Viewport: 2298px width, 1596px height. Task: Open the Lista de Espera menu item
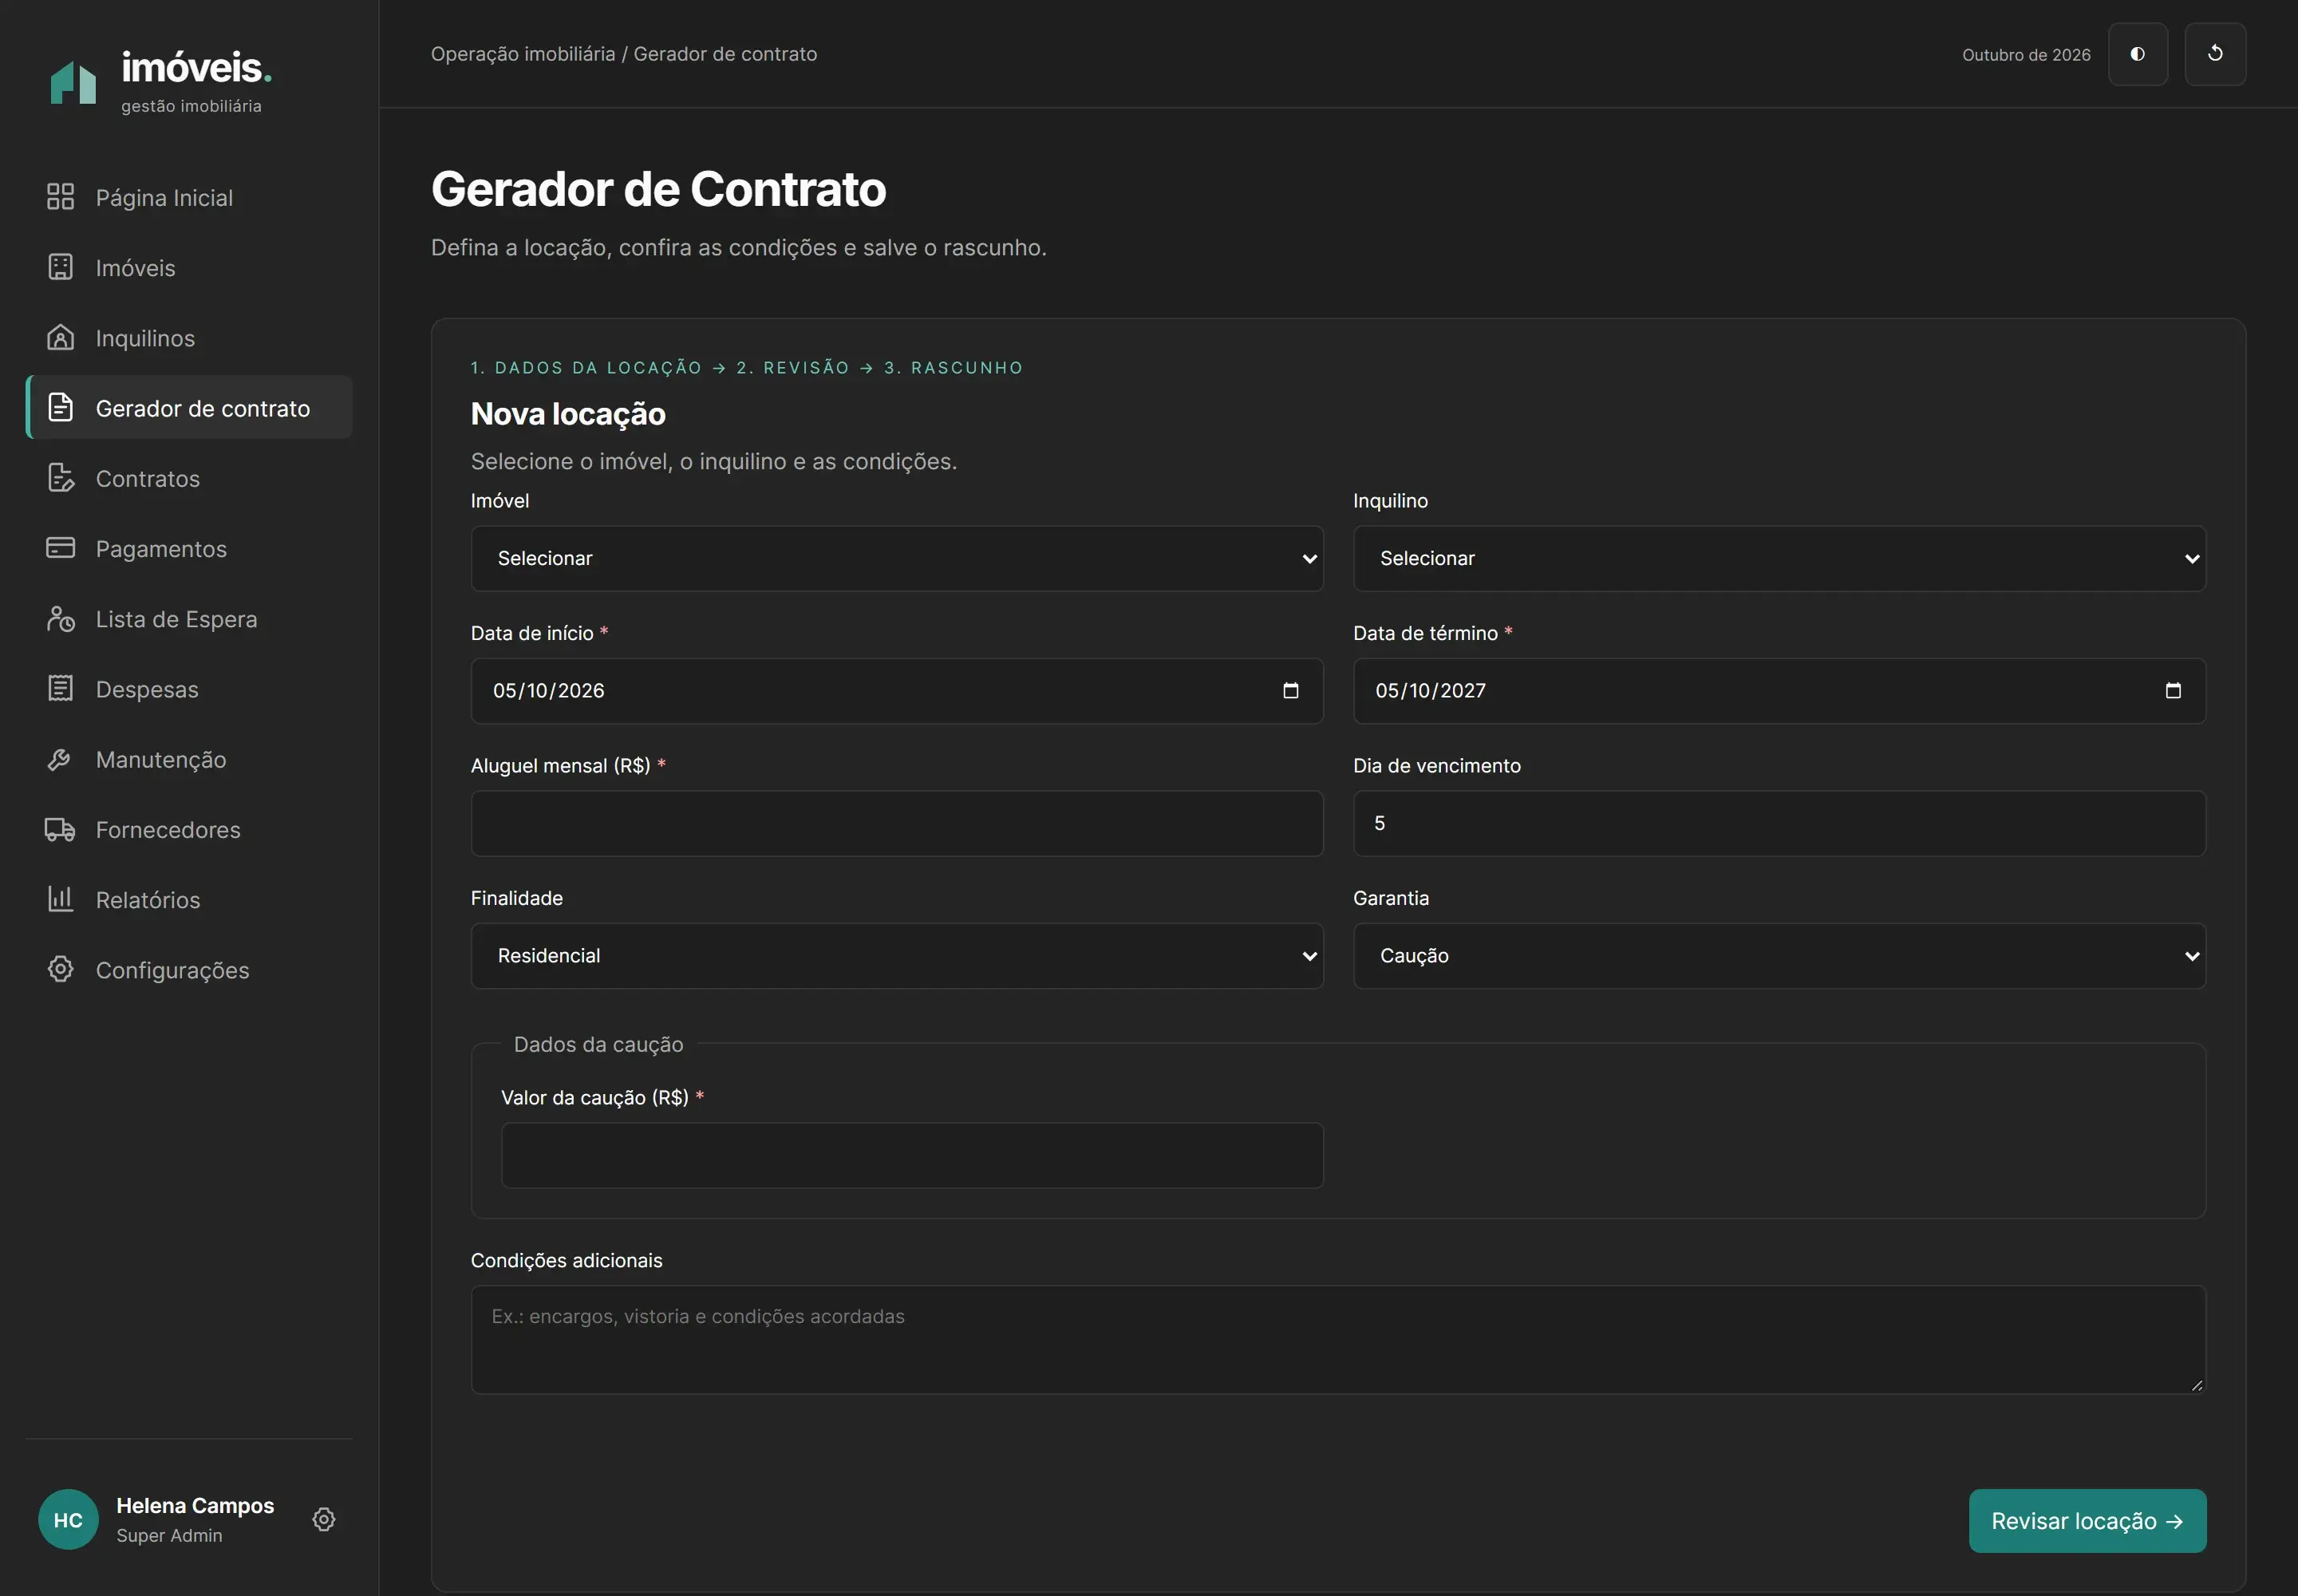pos(189,618)
